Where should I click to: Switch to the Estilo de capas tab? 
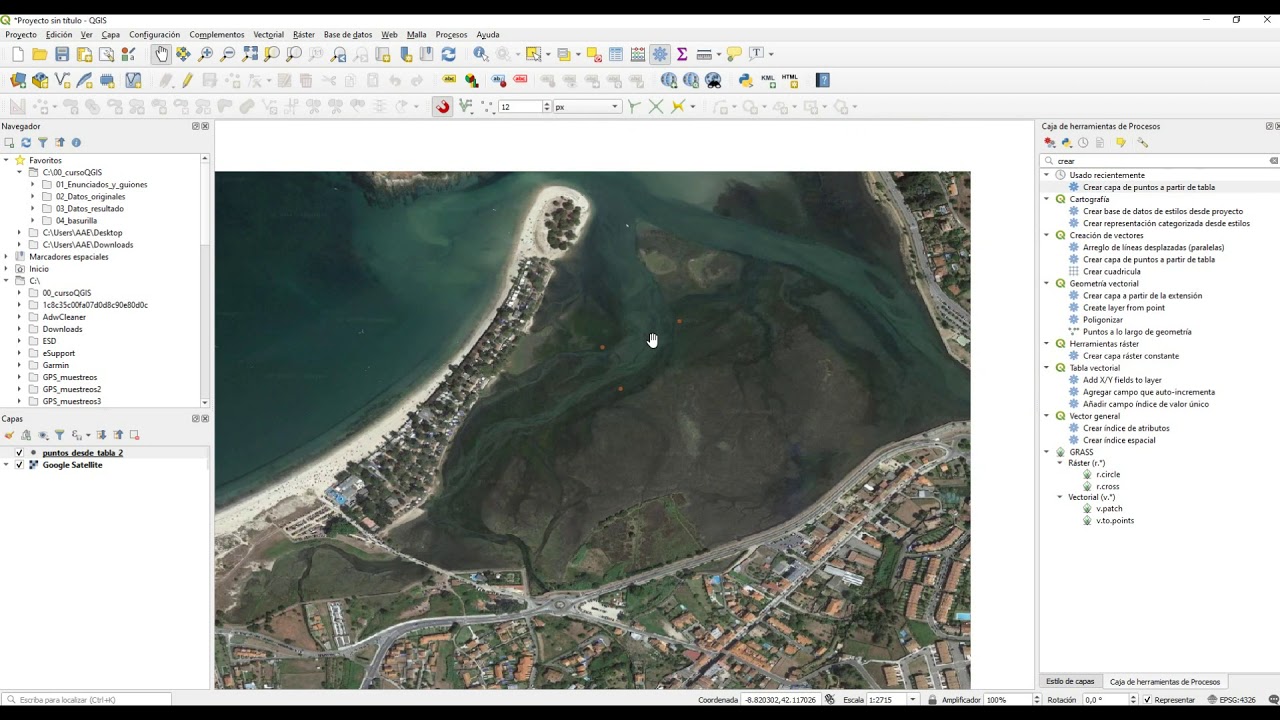click(x=1070, y=681)
